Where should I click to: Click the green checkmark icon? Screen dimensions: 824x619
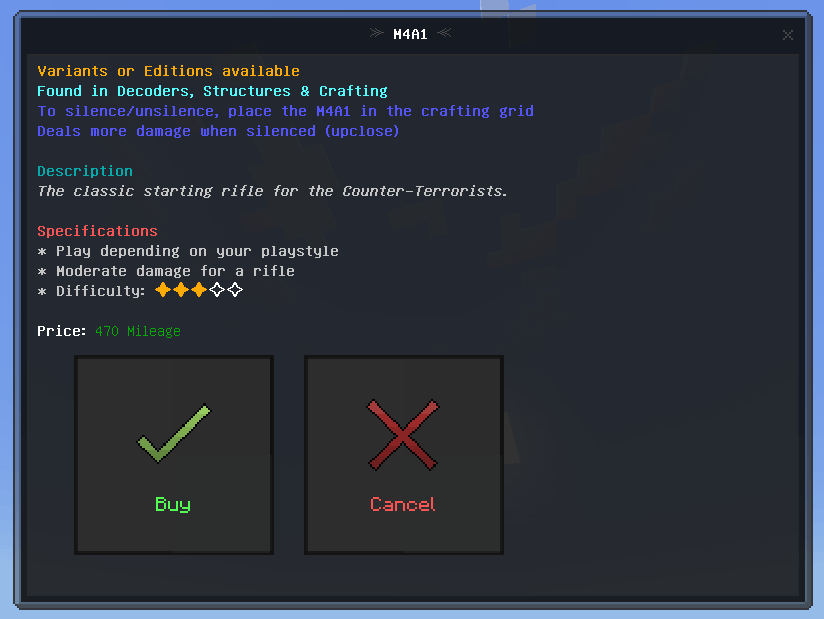(x=174, y=433)
